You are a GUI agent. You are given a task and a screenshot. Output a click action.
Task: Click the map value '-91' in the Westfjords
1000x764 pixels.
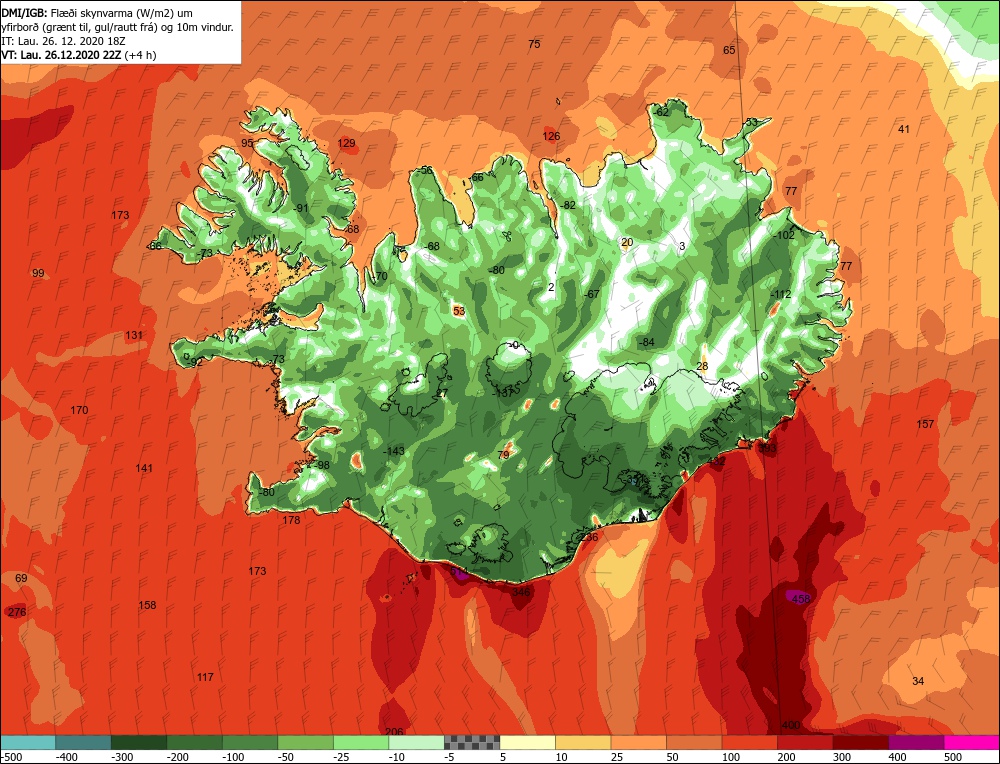pos(300,208)
